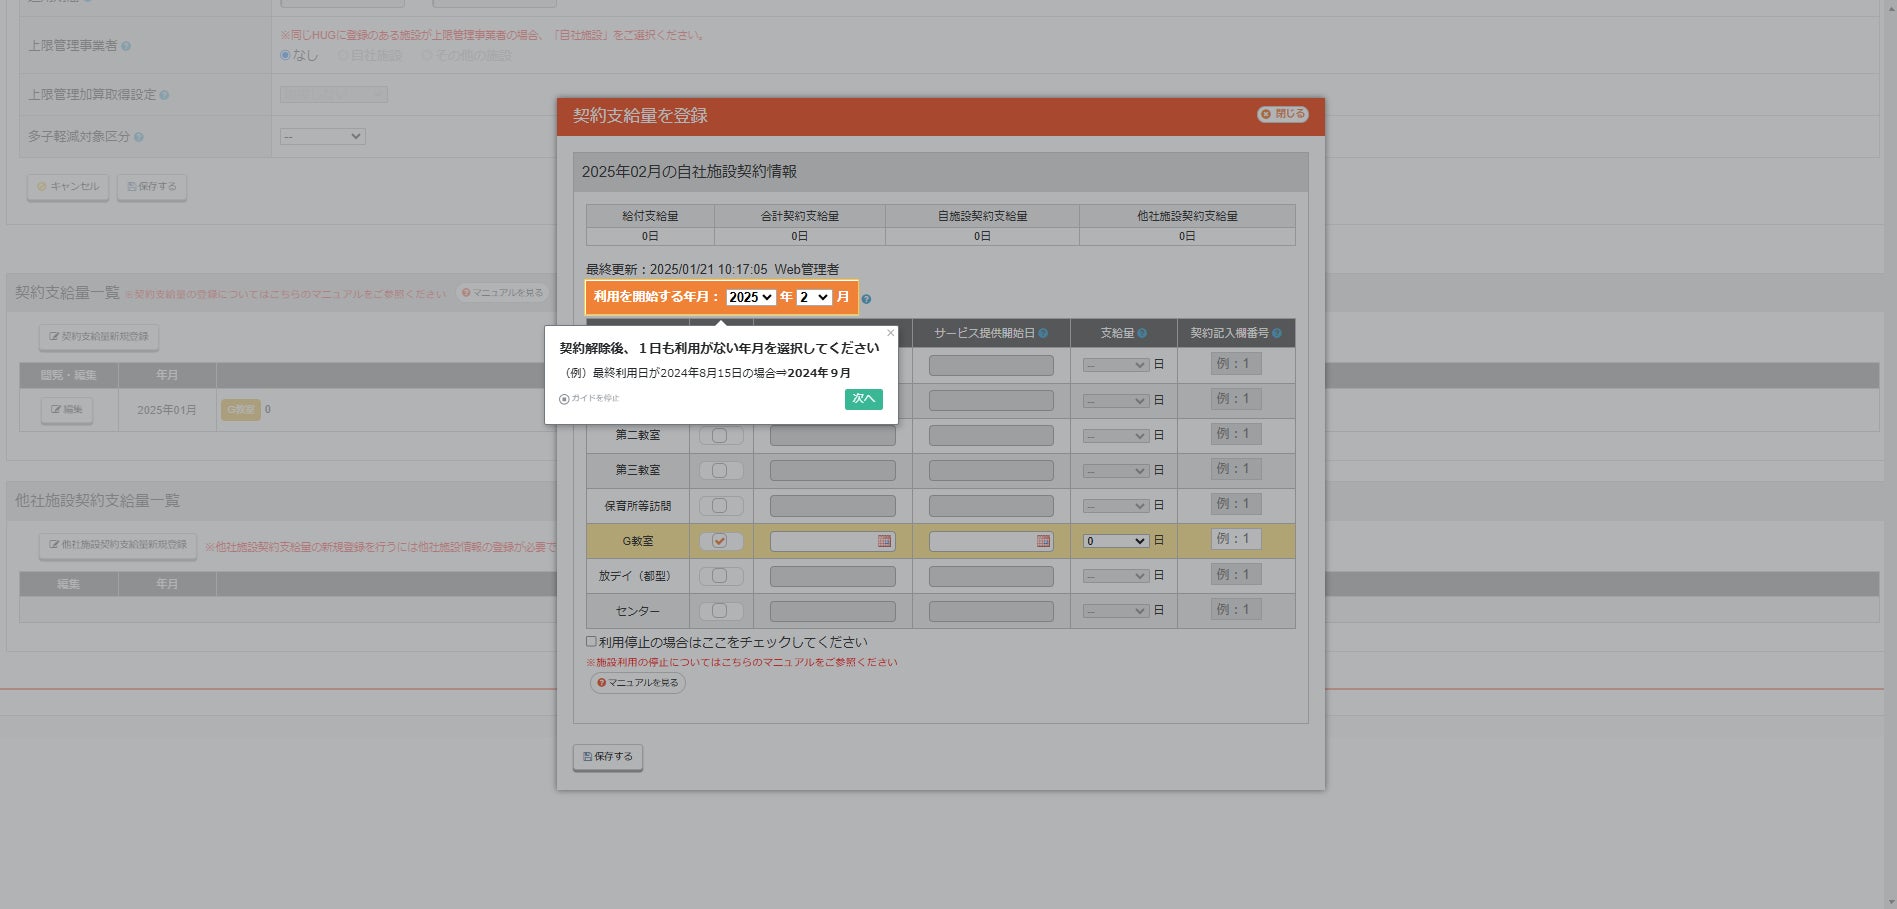Click the G教室 tag in 2025年01月 row

click(241, 410)
